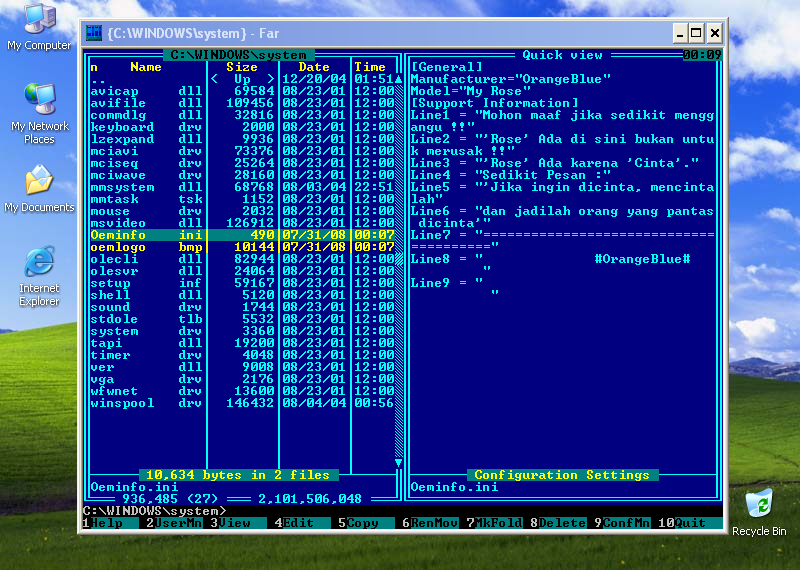
Task: Click the 00:09 clock in the corner
Action: tap(702, 55)
